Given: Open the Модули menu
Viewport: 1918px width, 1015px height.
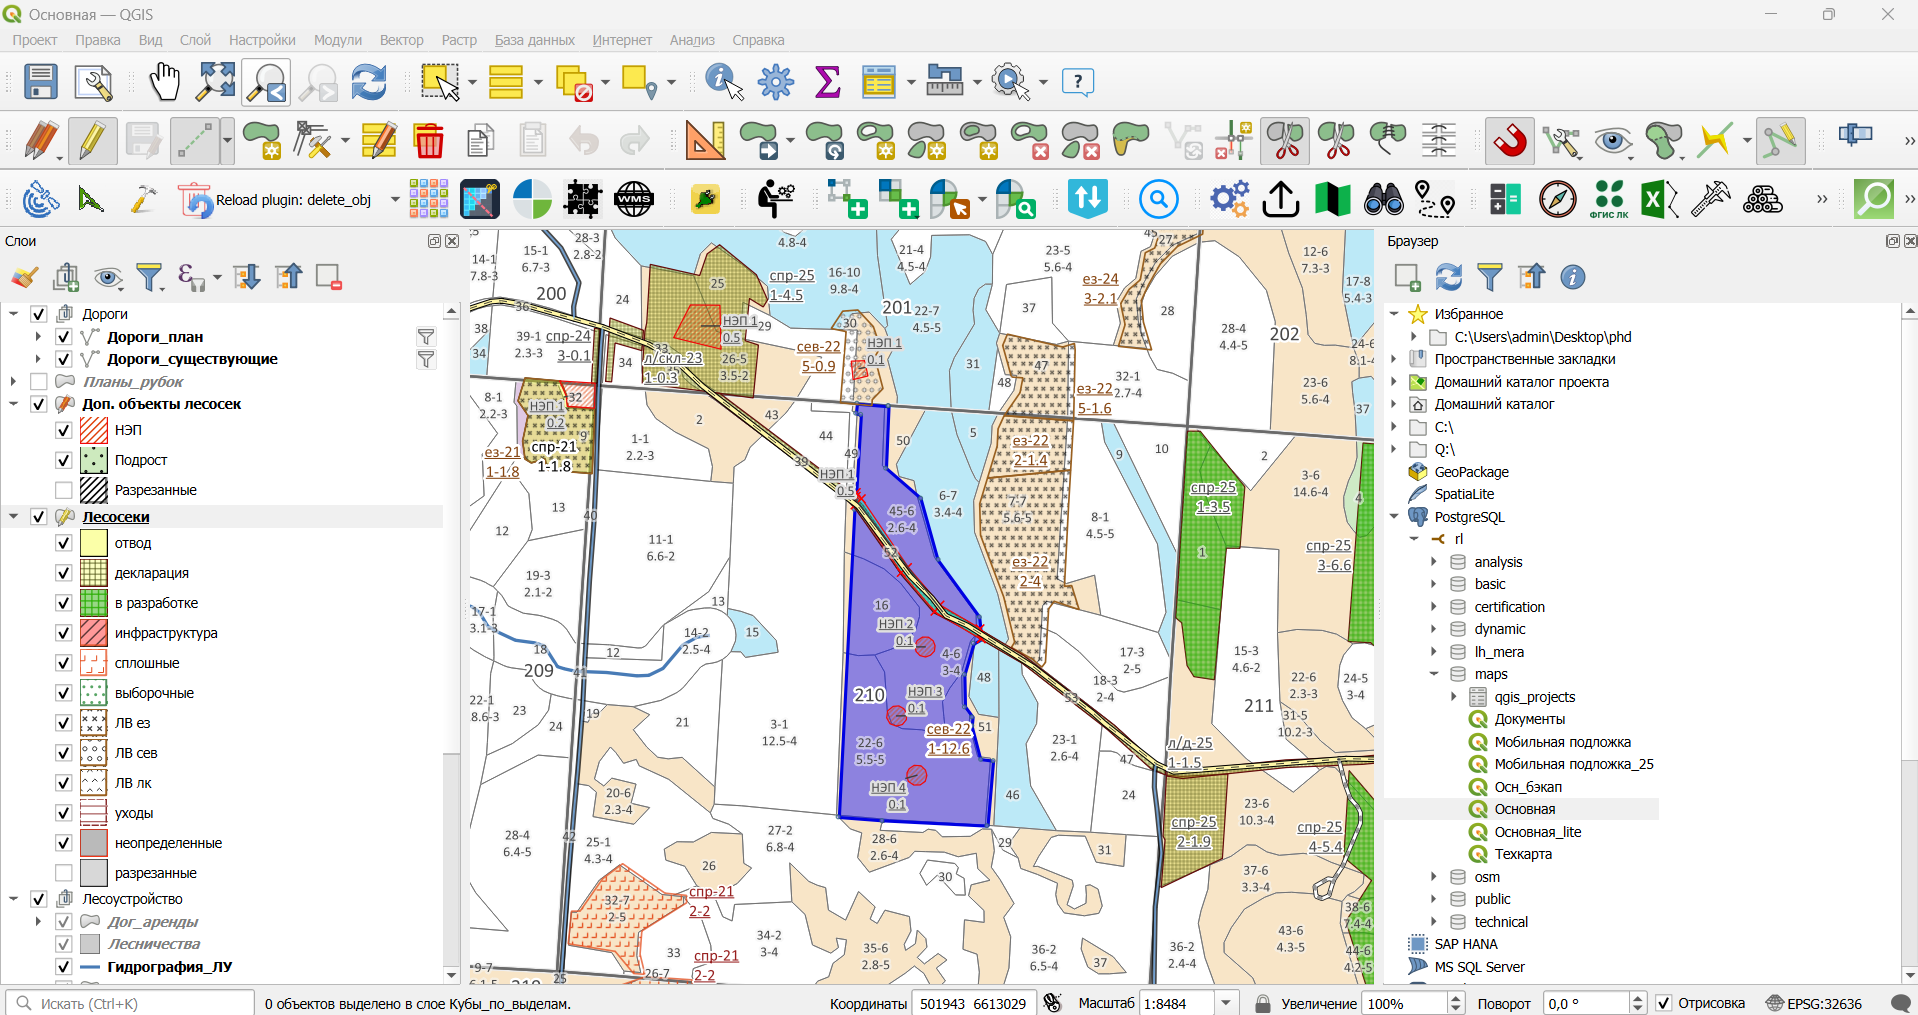Looking at the screenshot, I should tap(338, 40).
